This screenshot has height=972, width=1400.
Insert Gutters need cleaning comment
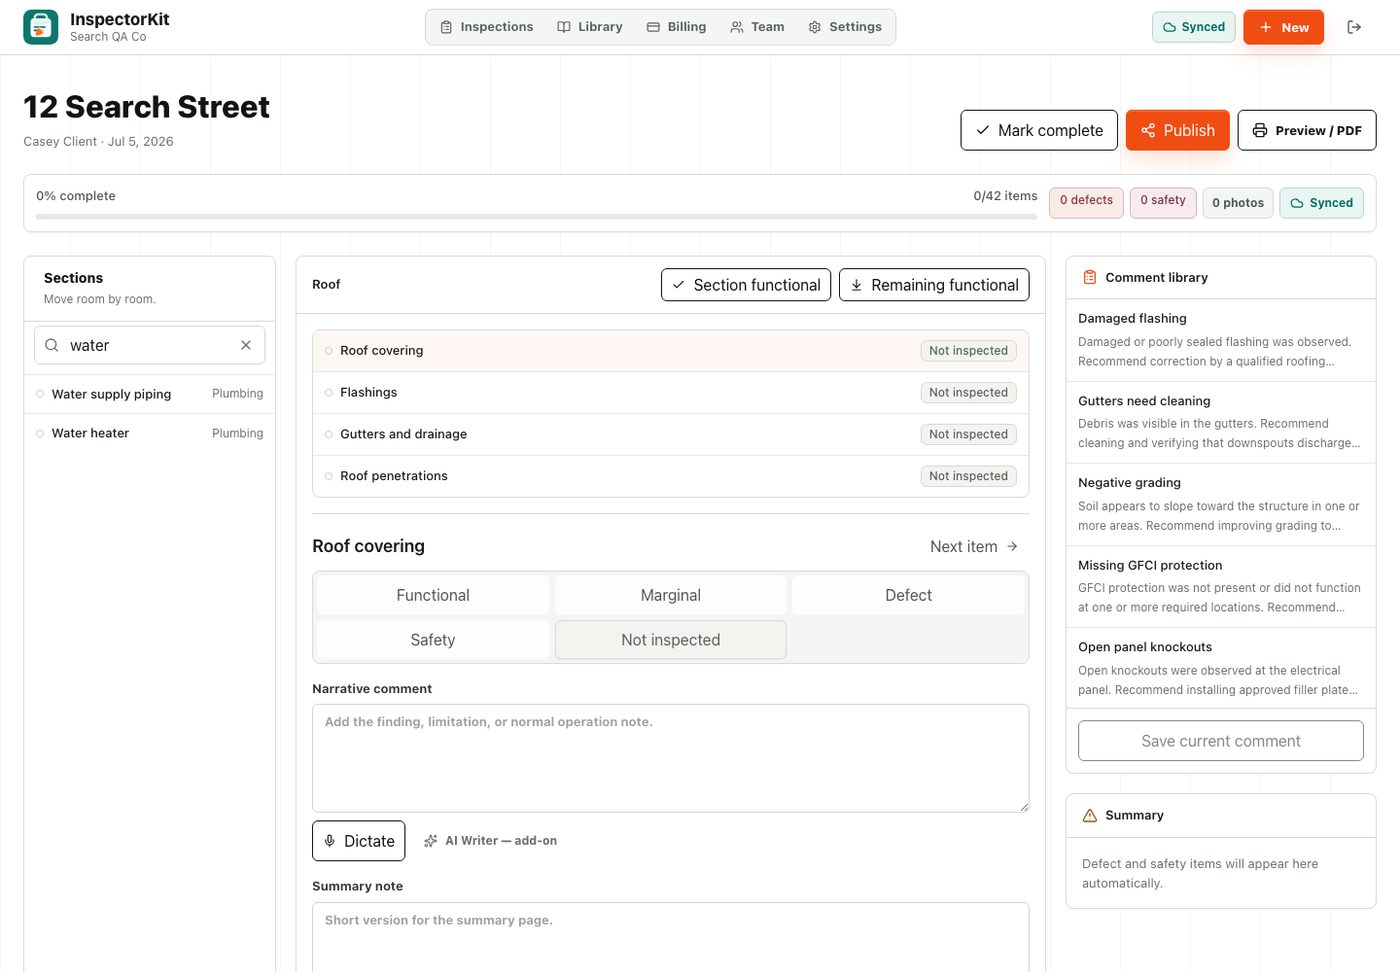pyautogui.click(x=1221, y=422)
